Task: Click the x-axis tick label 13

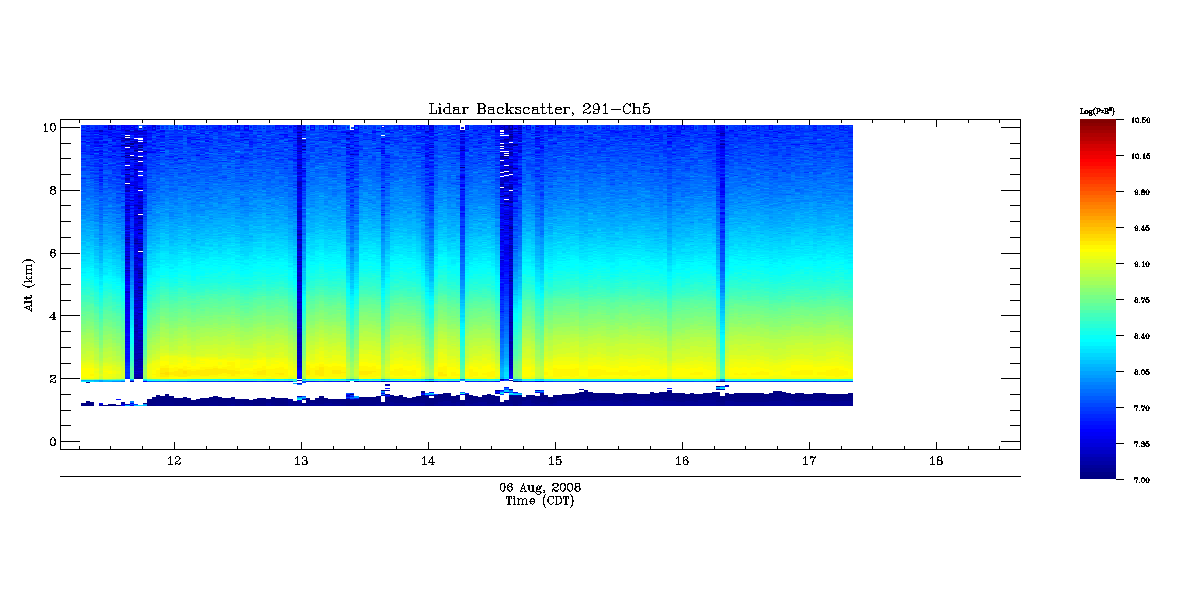Action: tap(301, 461)
